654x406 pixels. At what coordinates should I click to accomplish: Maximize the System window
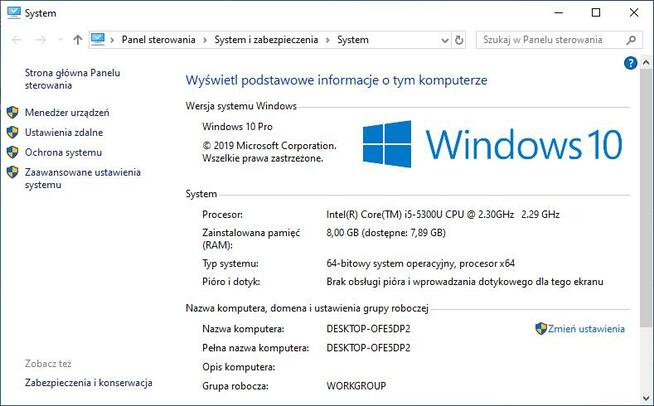pyautogui.click(x=596, y=13)
